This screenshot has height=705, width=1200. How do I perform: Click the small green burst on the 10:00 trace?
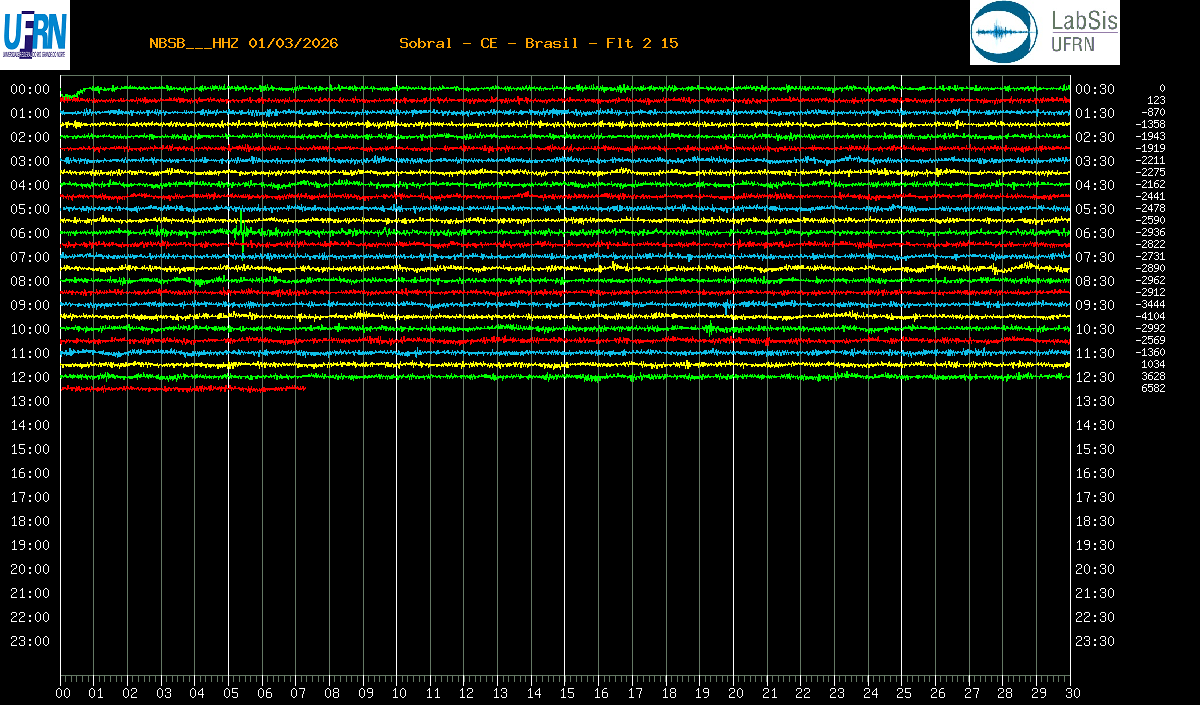pos(710,327)
